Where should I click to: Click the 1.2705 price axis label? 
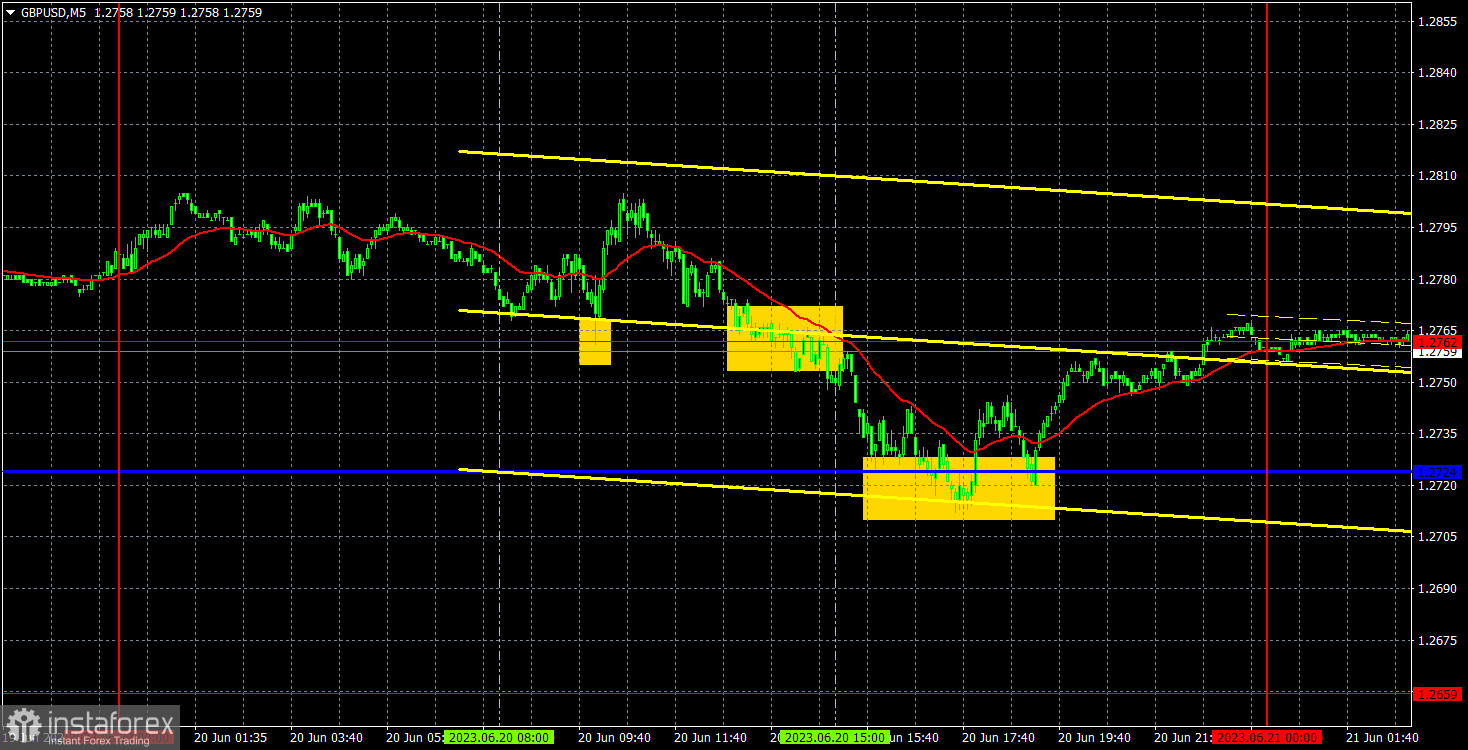1438,537
